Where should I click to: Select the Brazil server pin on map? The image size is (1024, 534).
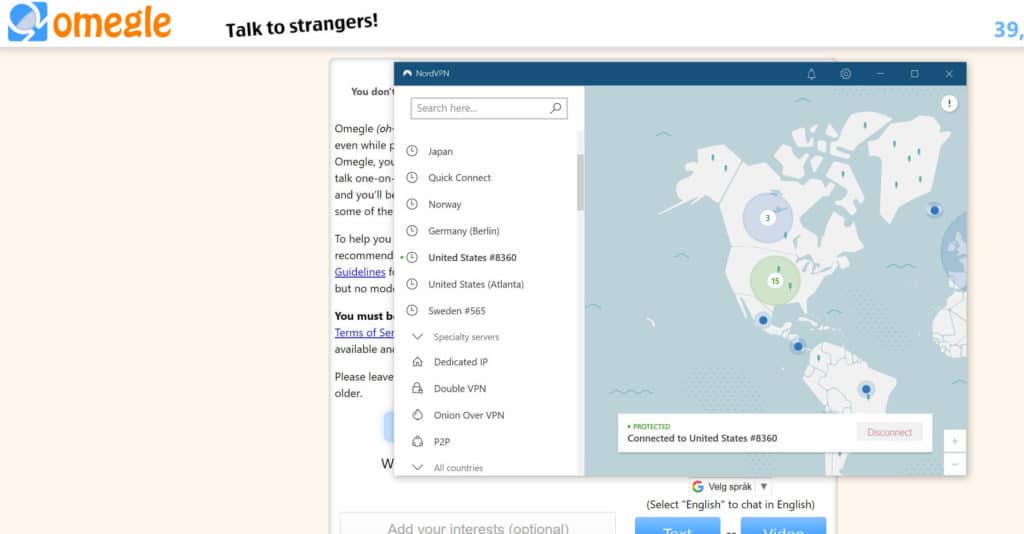point(866,389)
